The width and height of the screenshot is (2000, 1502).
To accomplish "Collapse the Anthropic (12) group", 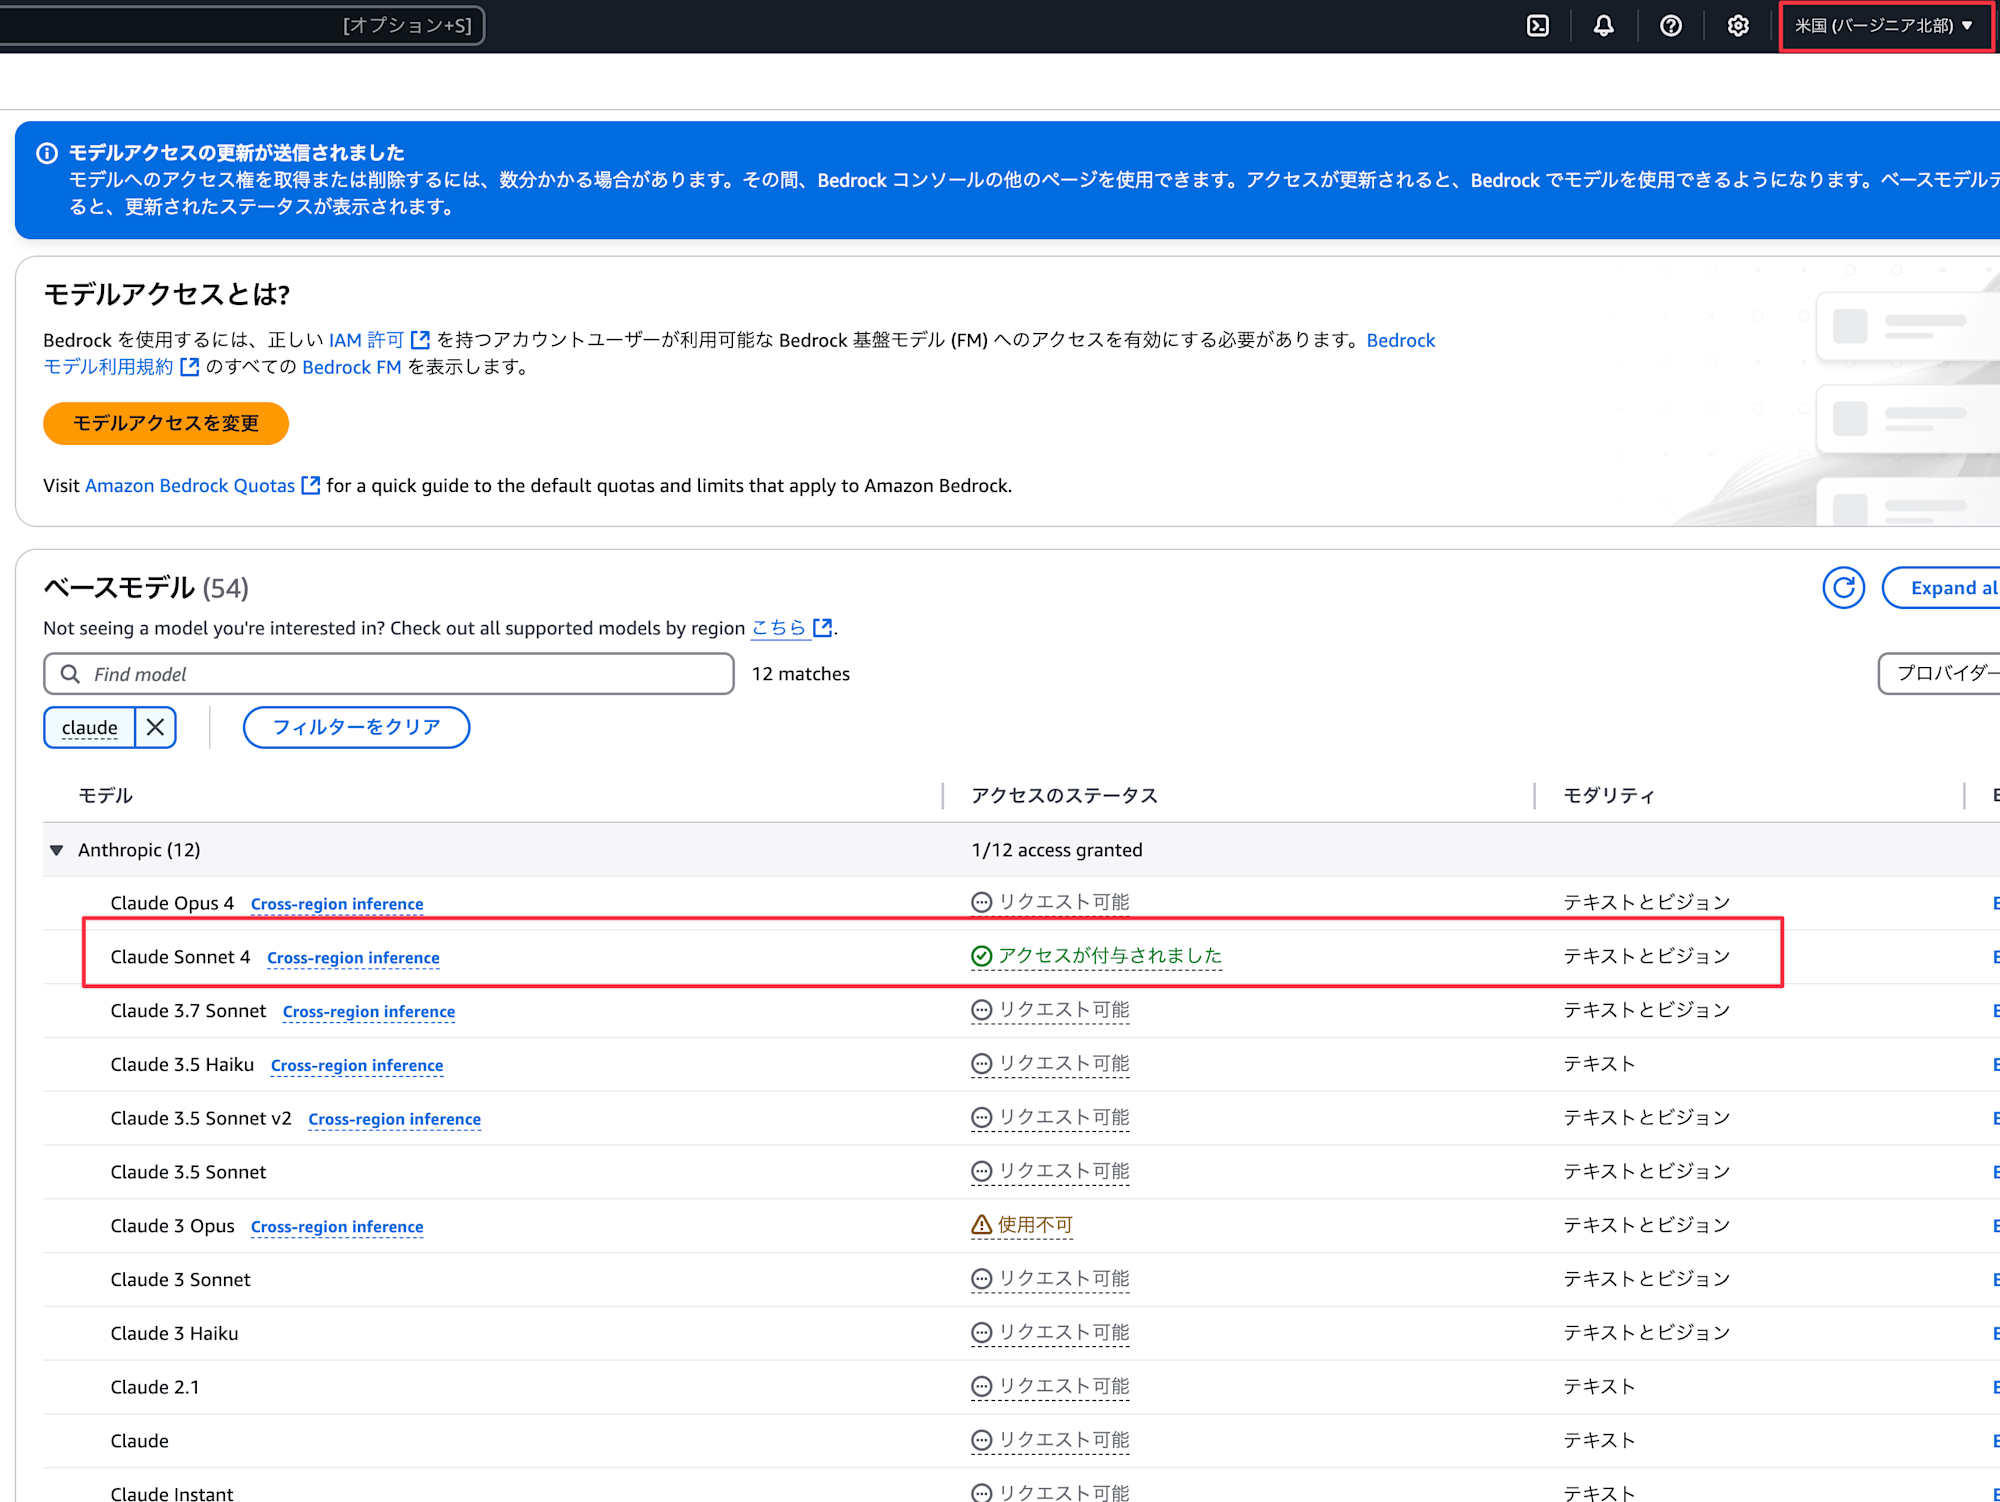I will coord(57,850).
